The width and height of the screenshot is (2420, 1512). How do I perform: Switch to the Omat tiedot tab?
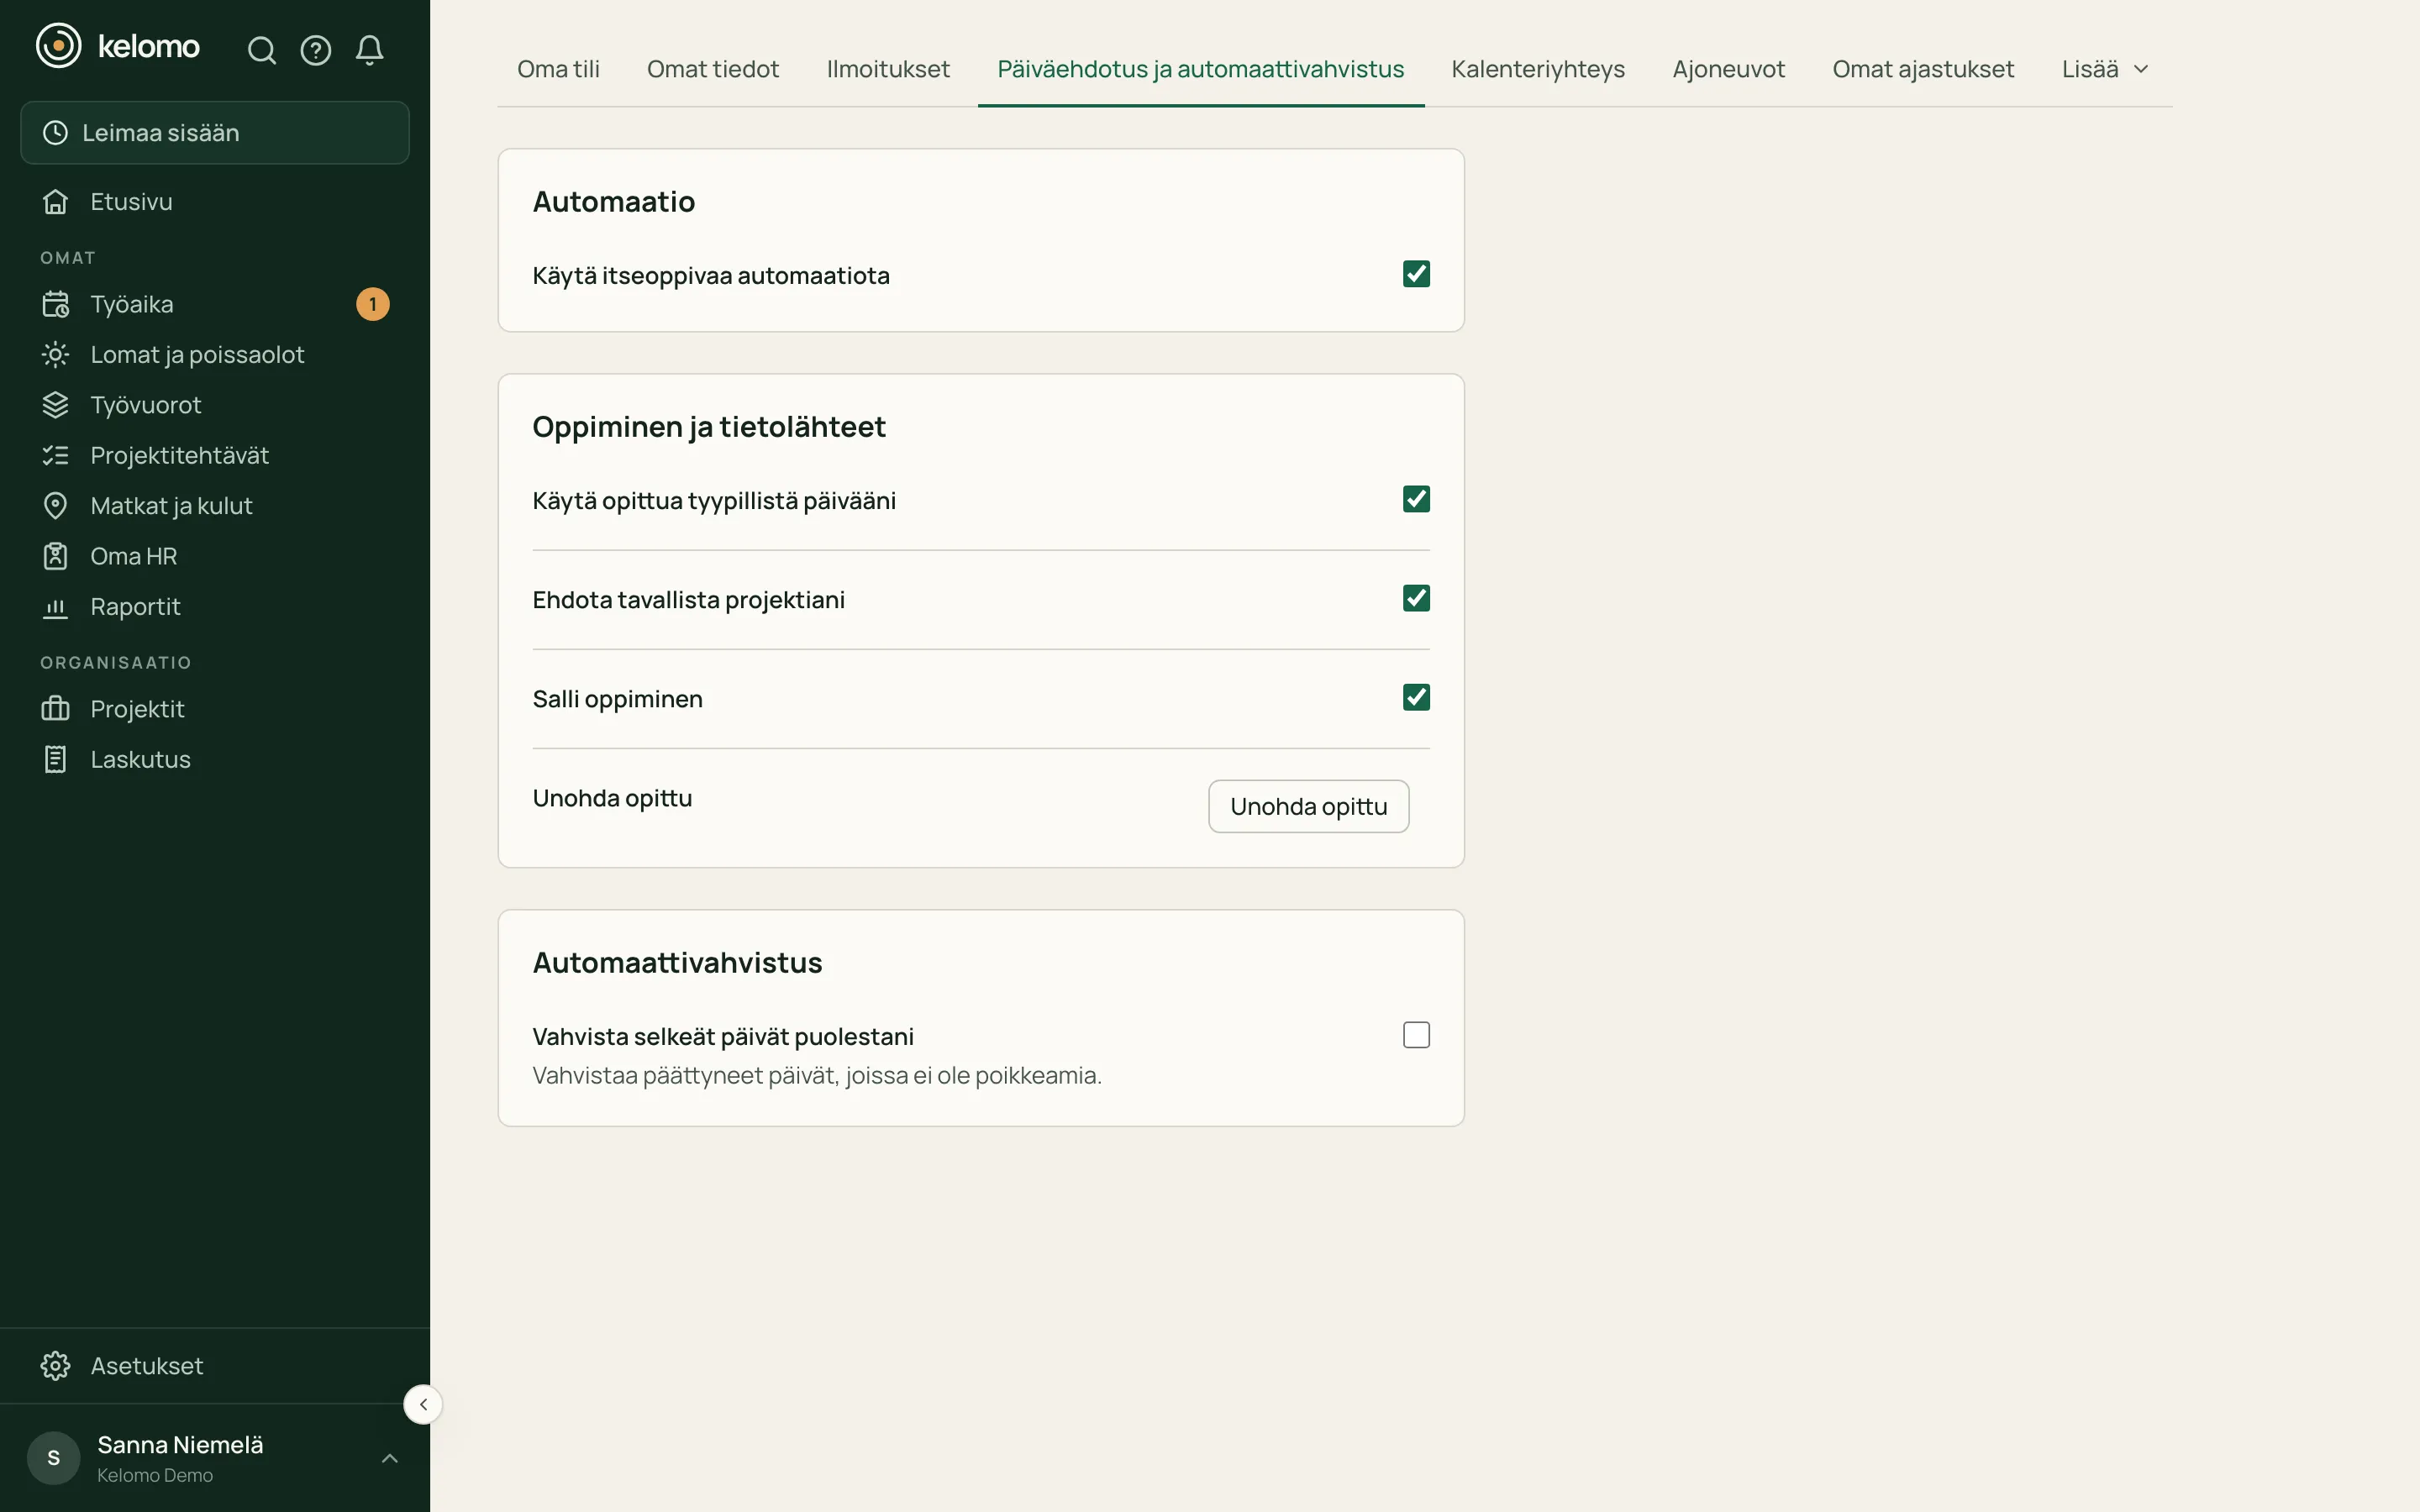pyautogui.click(x=713, y=69)
